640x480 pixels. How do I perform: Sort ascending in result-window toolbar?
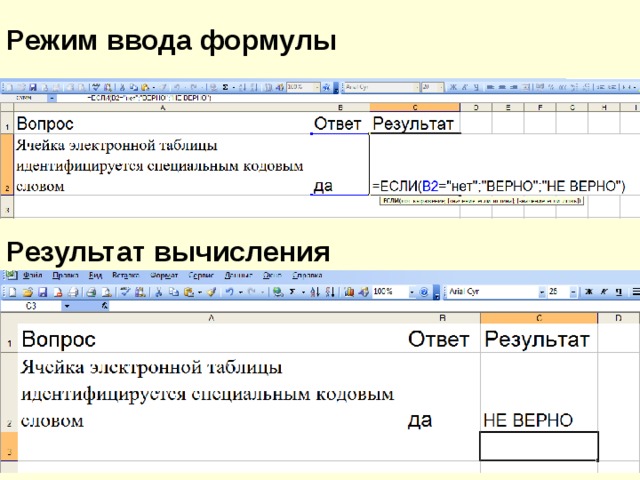[x=315, y=292]
